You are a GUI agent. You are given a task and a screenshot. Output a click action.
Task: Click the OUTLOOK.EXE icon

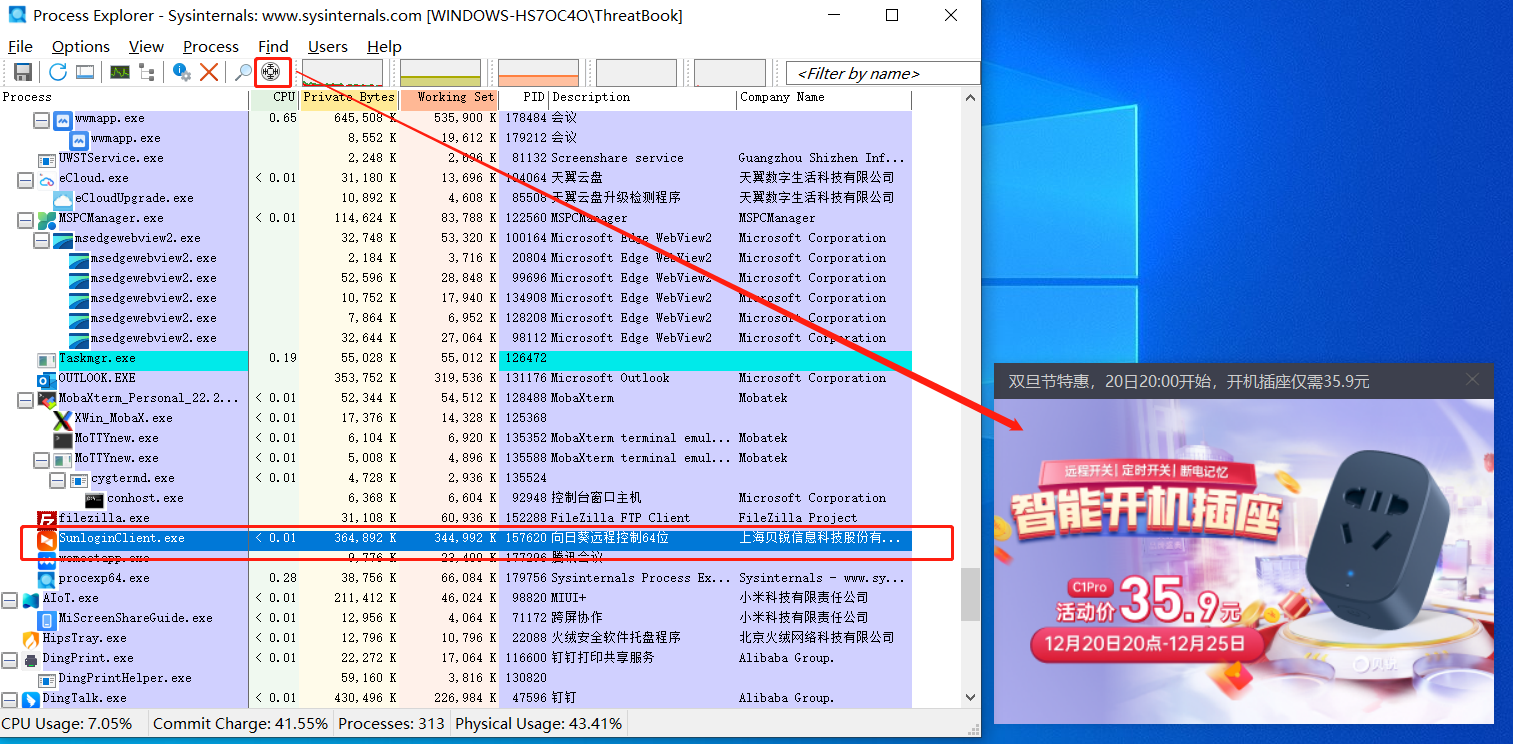click(x=47, y=379)
